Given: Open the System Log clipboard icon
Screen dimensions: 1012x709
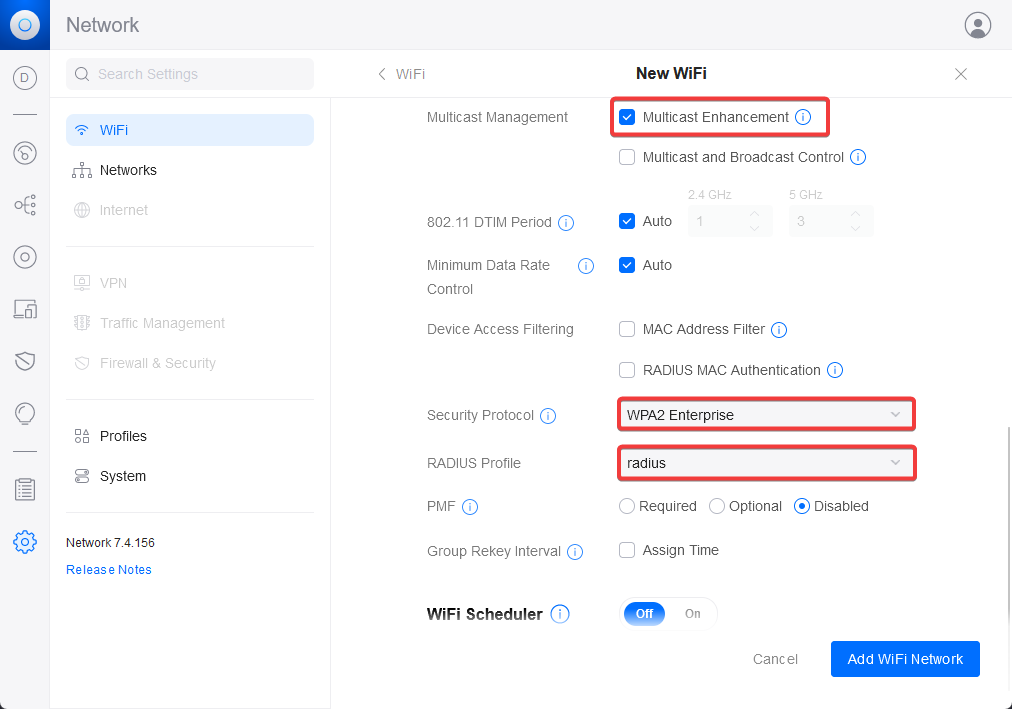Looking at the screenshot, I should pyautogui.click(x=25, y=490).
